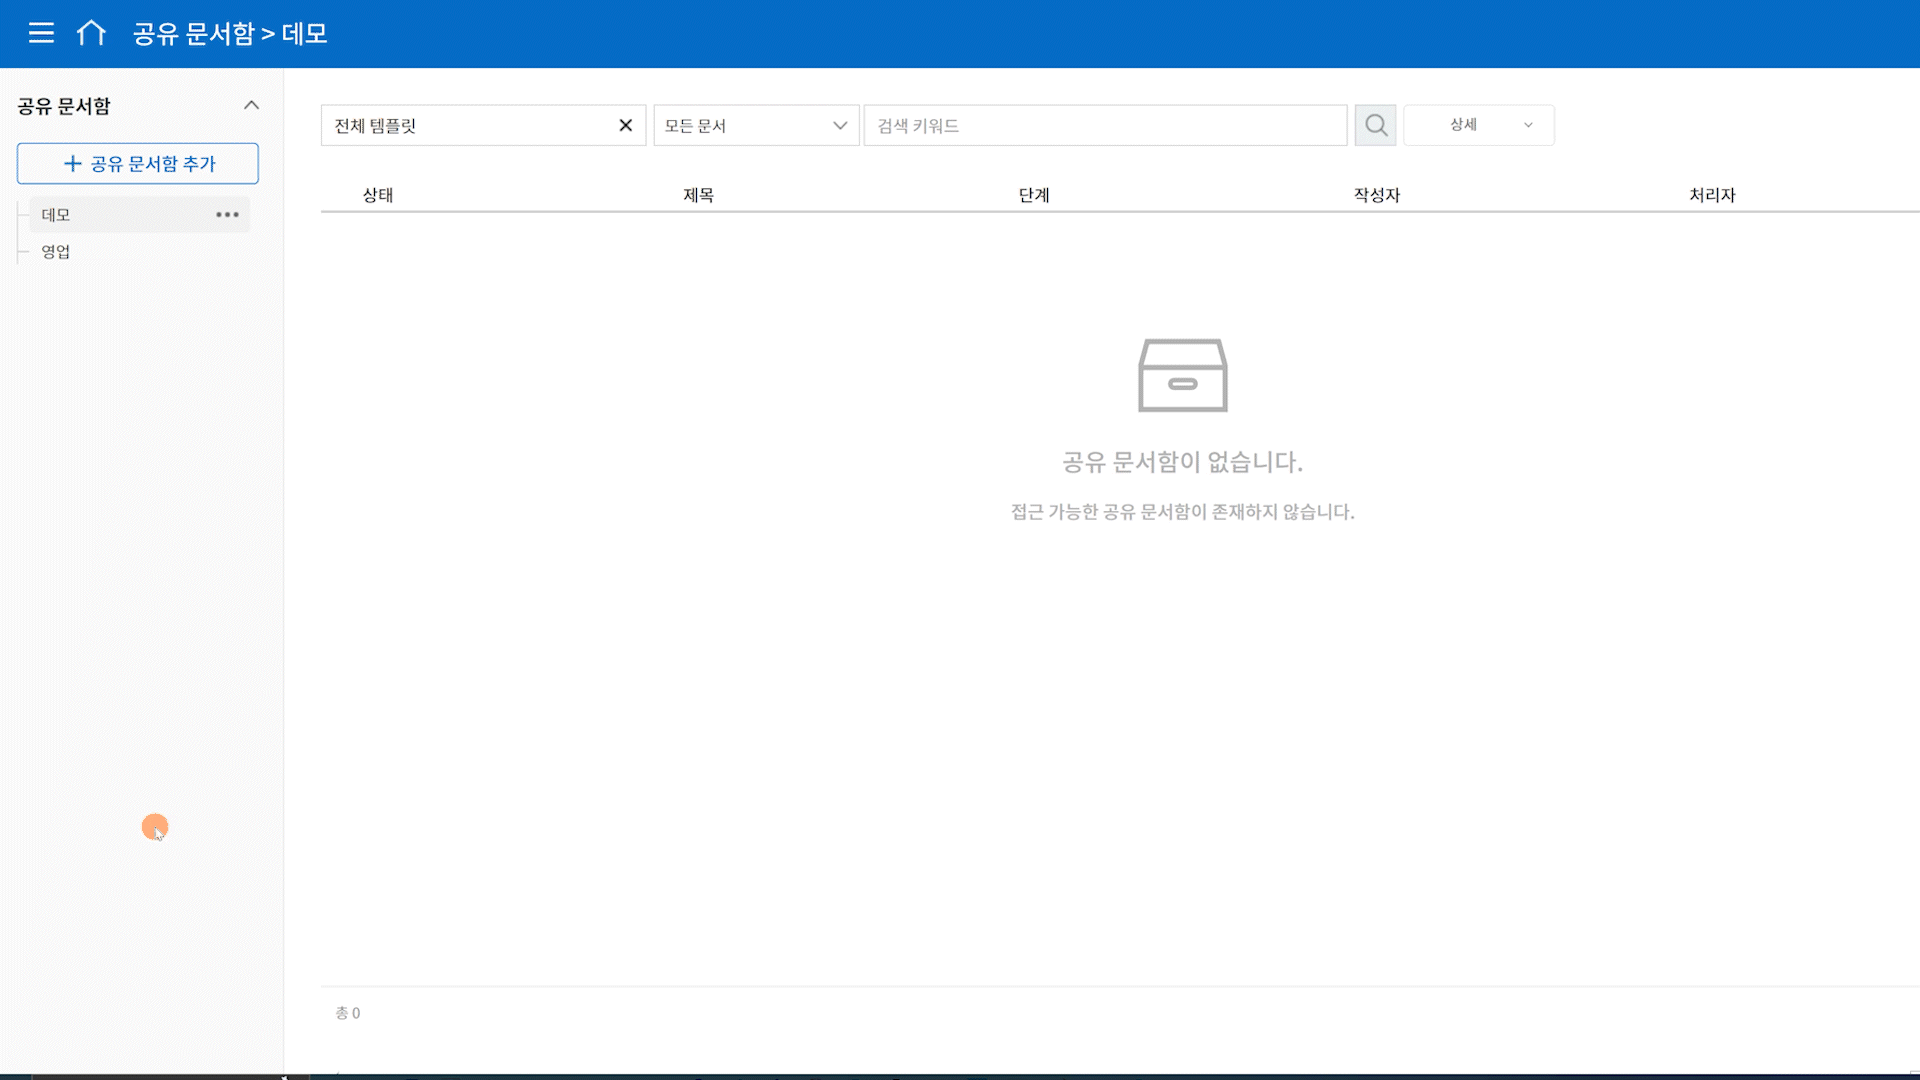Click the 전체 템플릿 template field
This screenshot has width=1920, height=1080.
[470, 125]
